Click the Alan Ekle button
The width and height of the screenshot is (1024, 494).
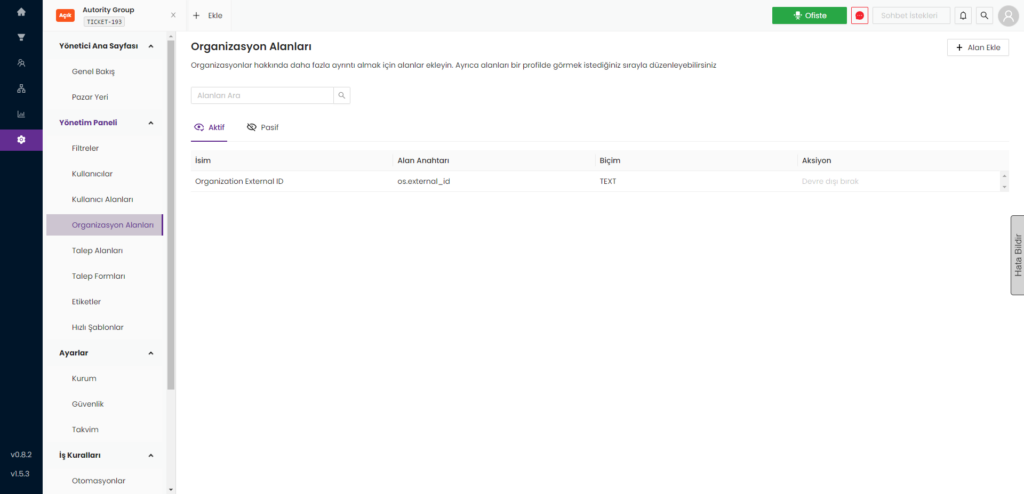[978, 48]
